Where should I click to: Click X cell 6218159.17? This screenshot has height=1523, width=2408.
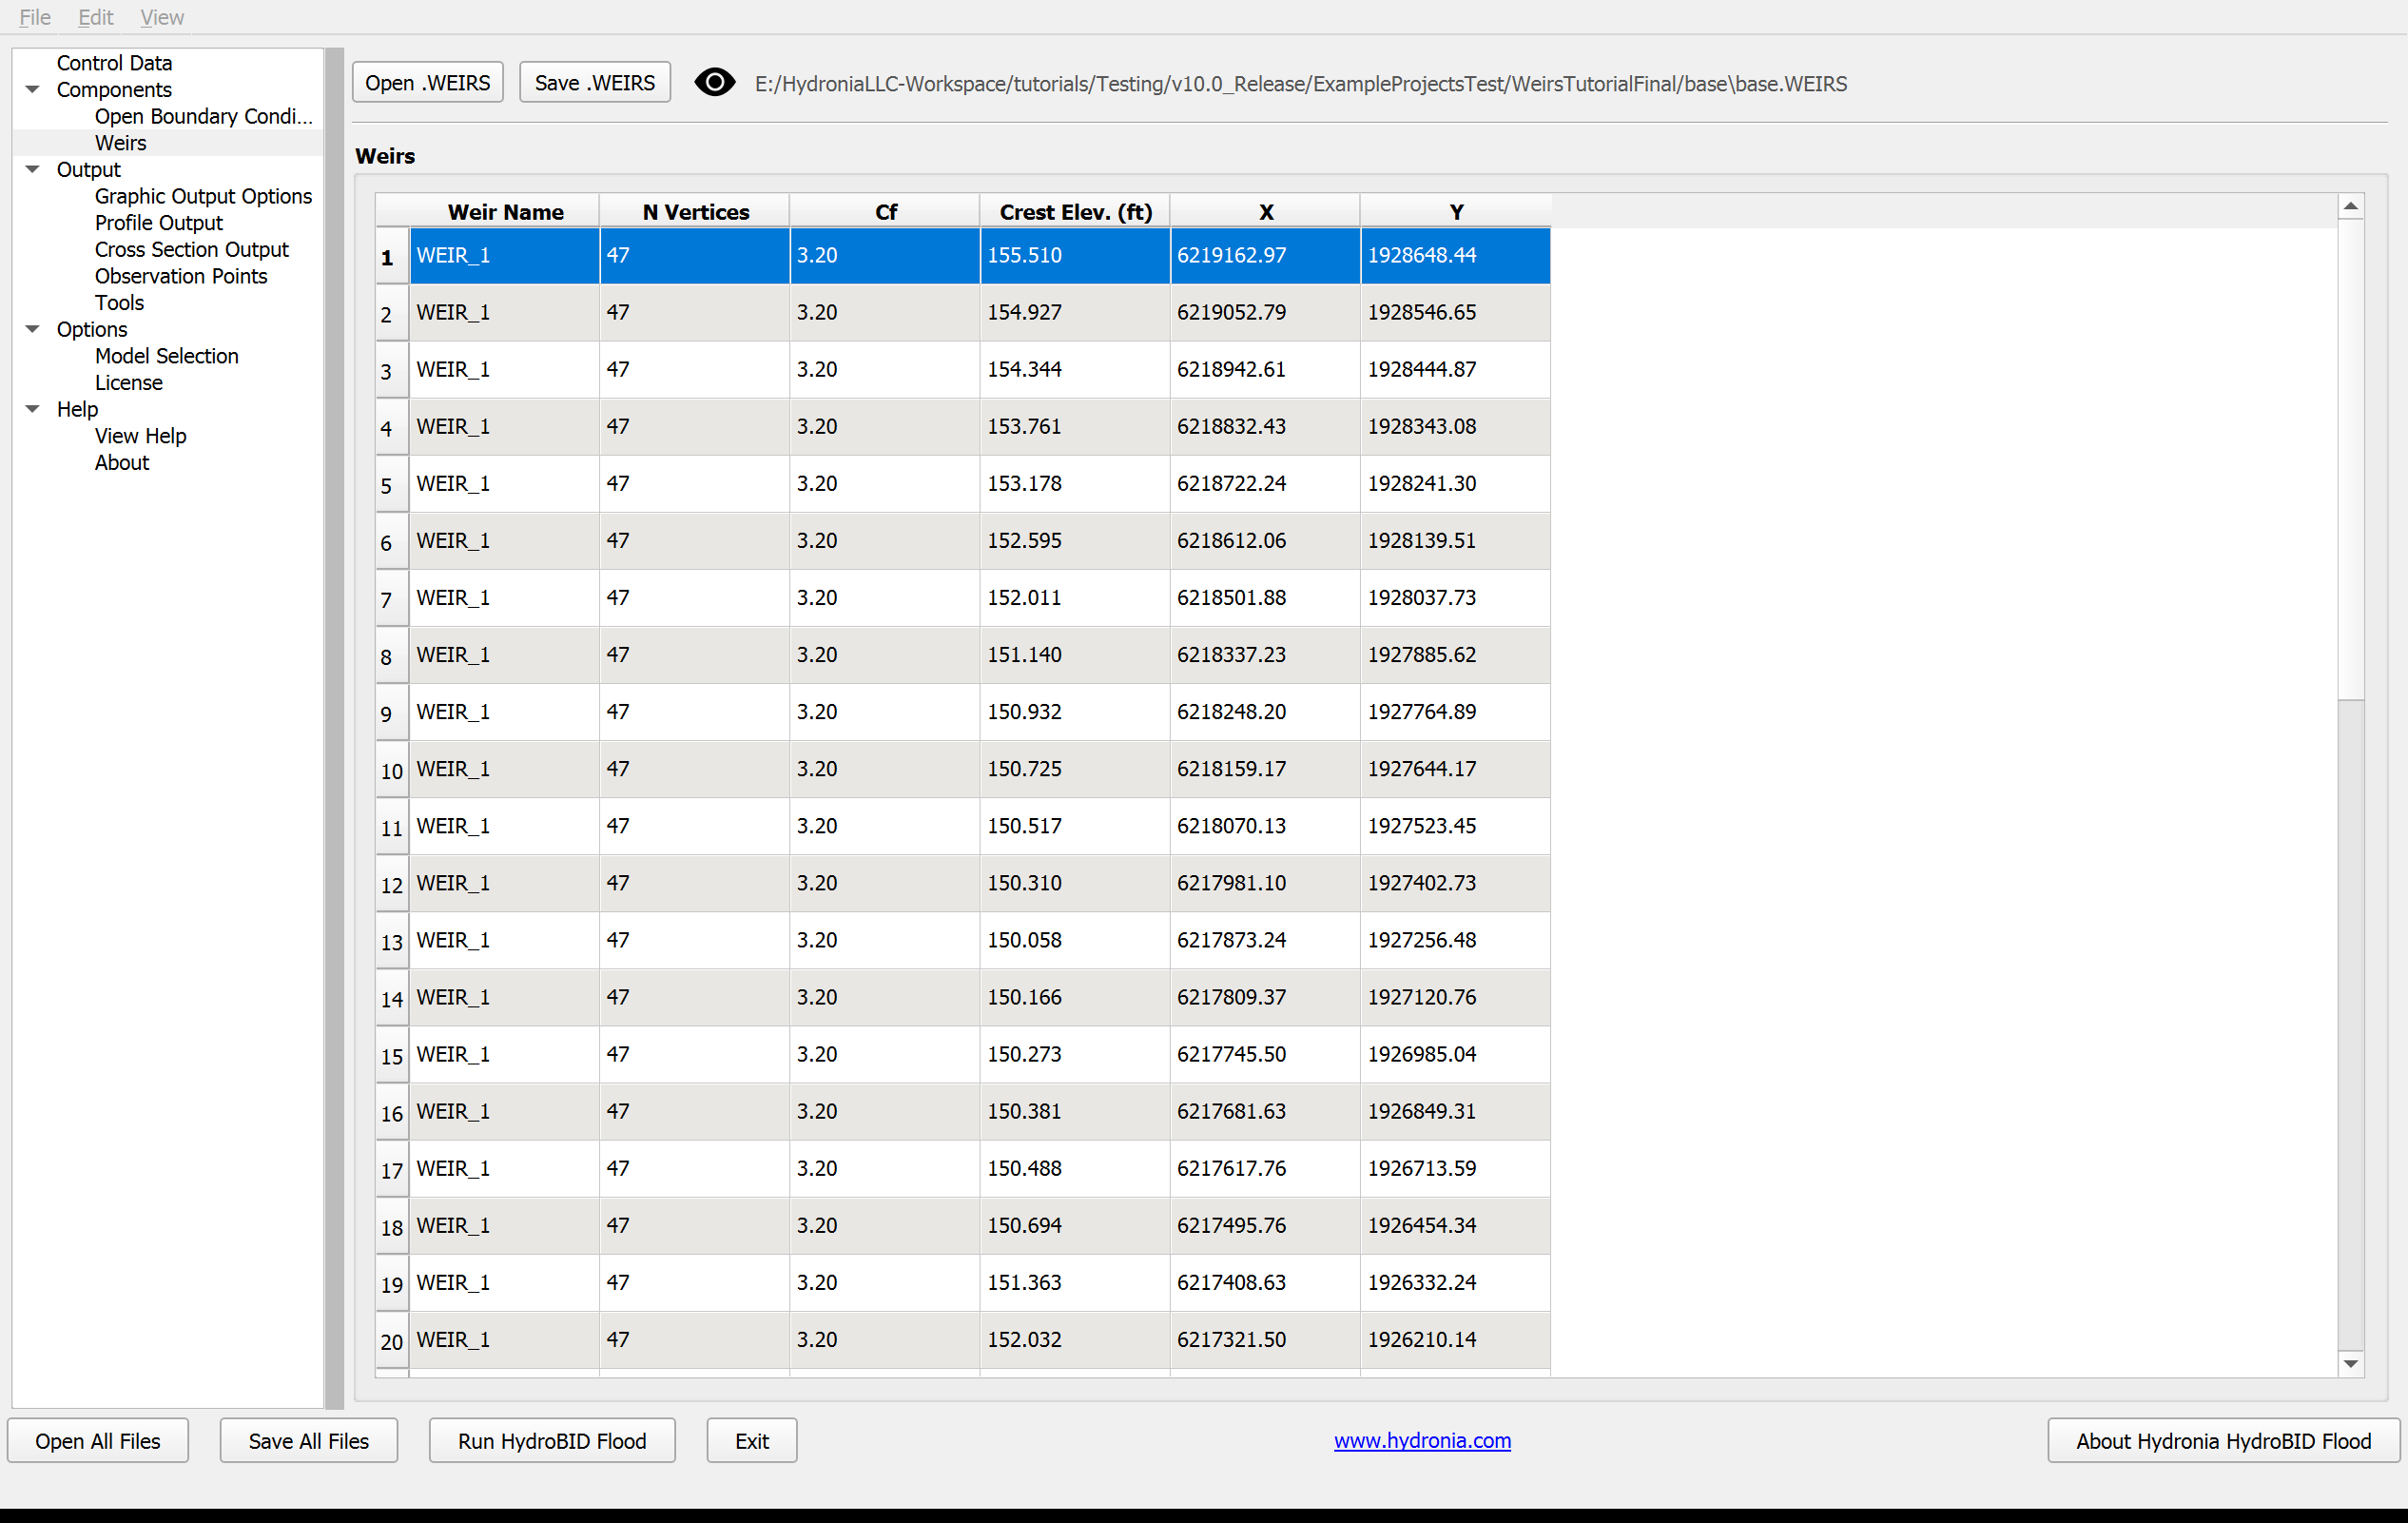click(1265, 769)
